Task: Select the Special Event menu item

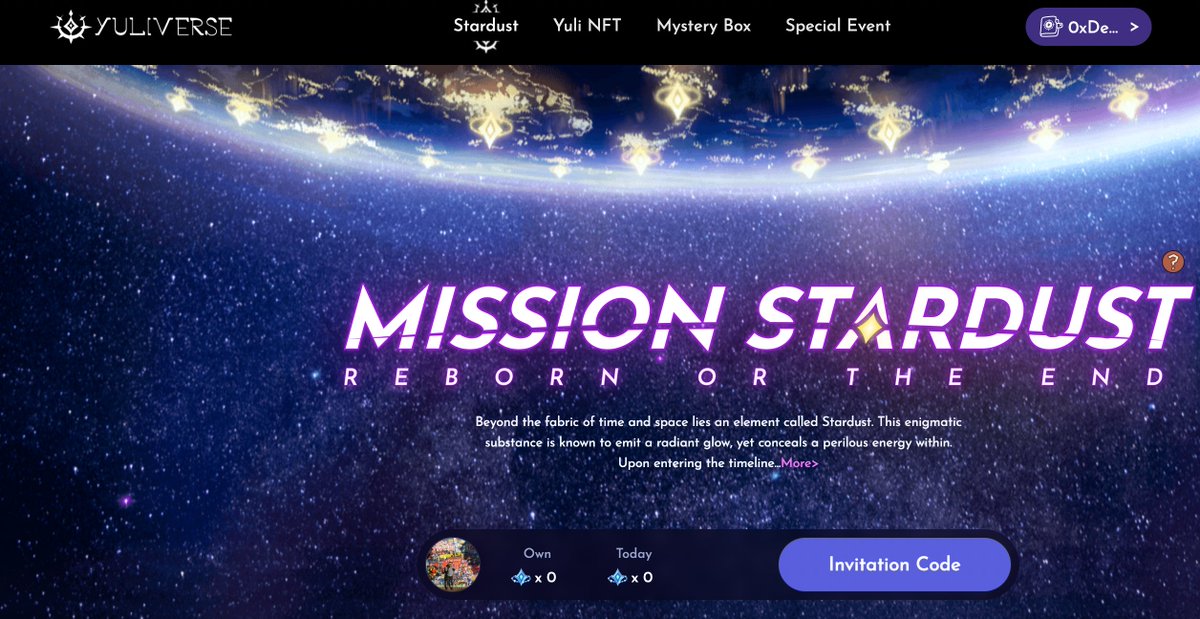Action: pyautogui.click(x=838, y=25)
